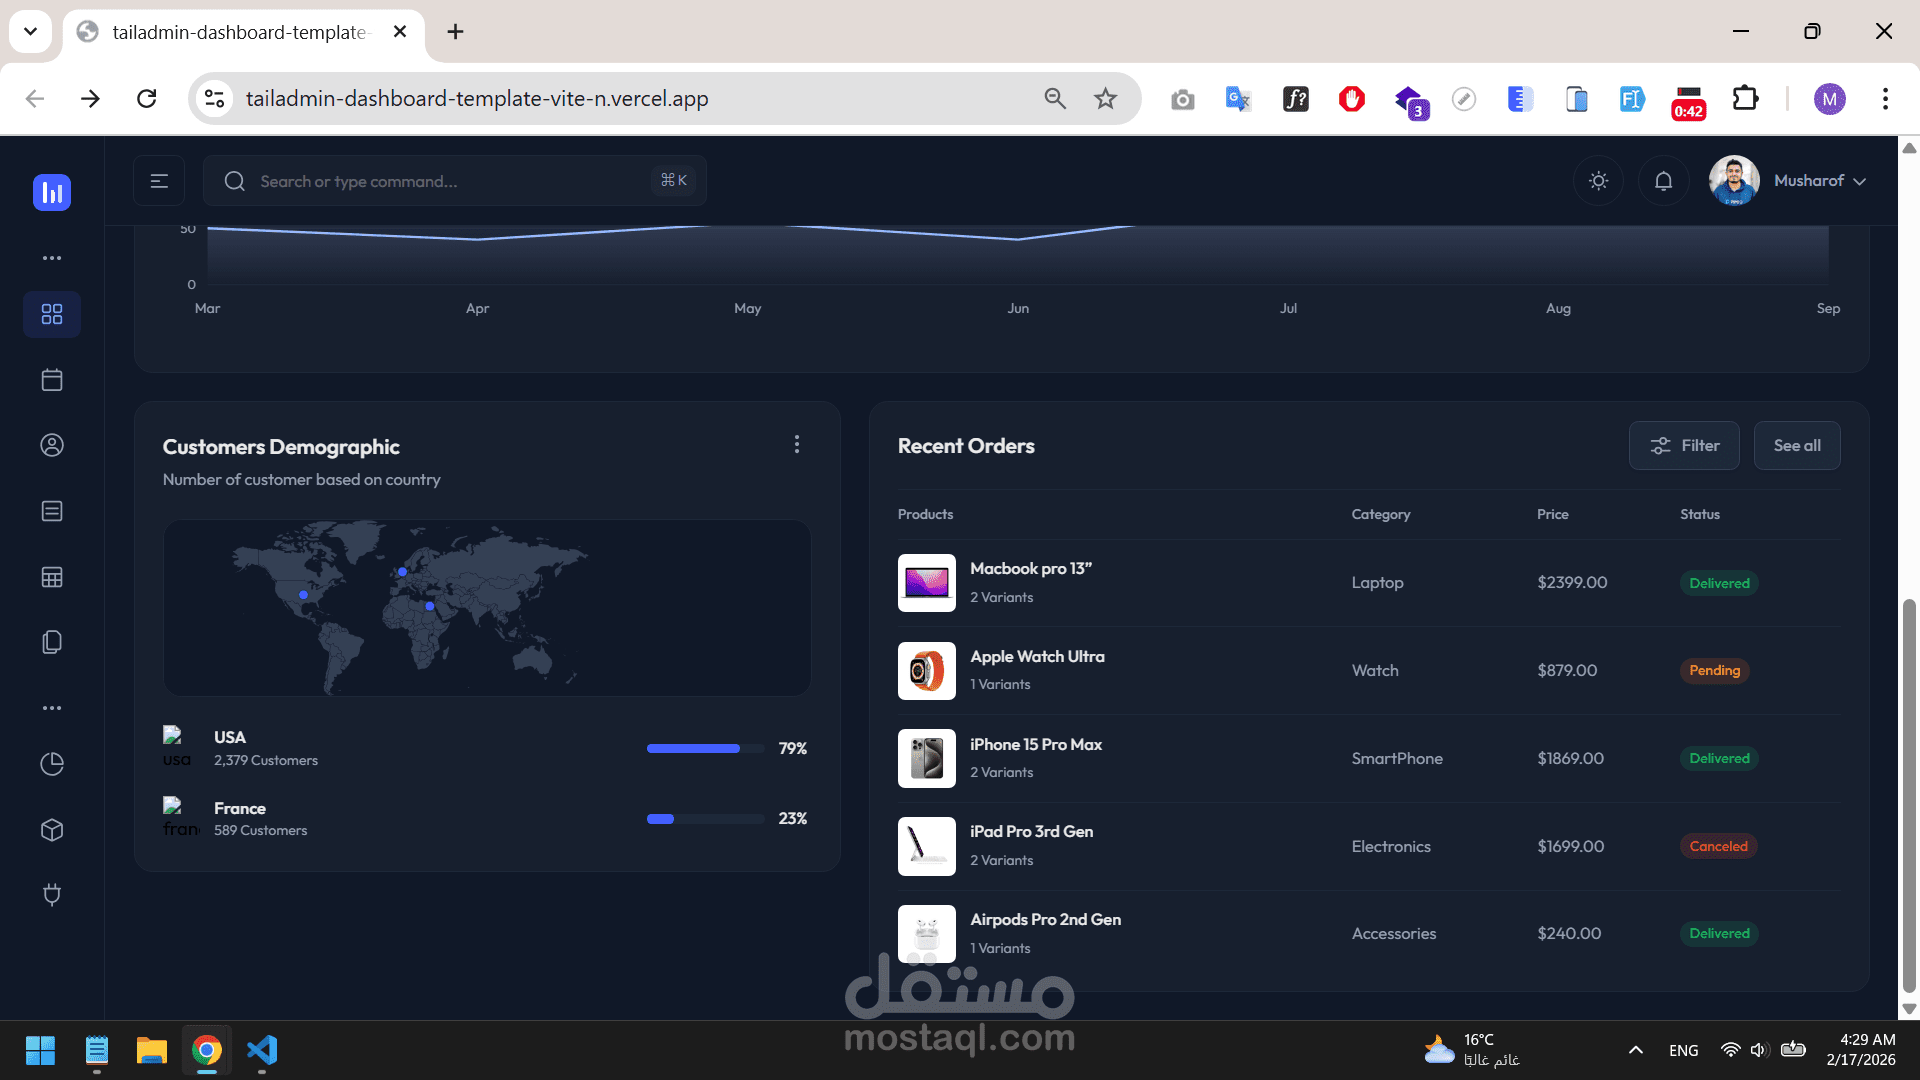Open the notifications bell icon

pyautogui.click(x=1663, y=181)
